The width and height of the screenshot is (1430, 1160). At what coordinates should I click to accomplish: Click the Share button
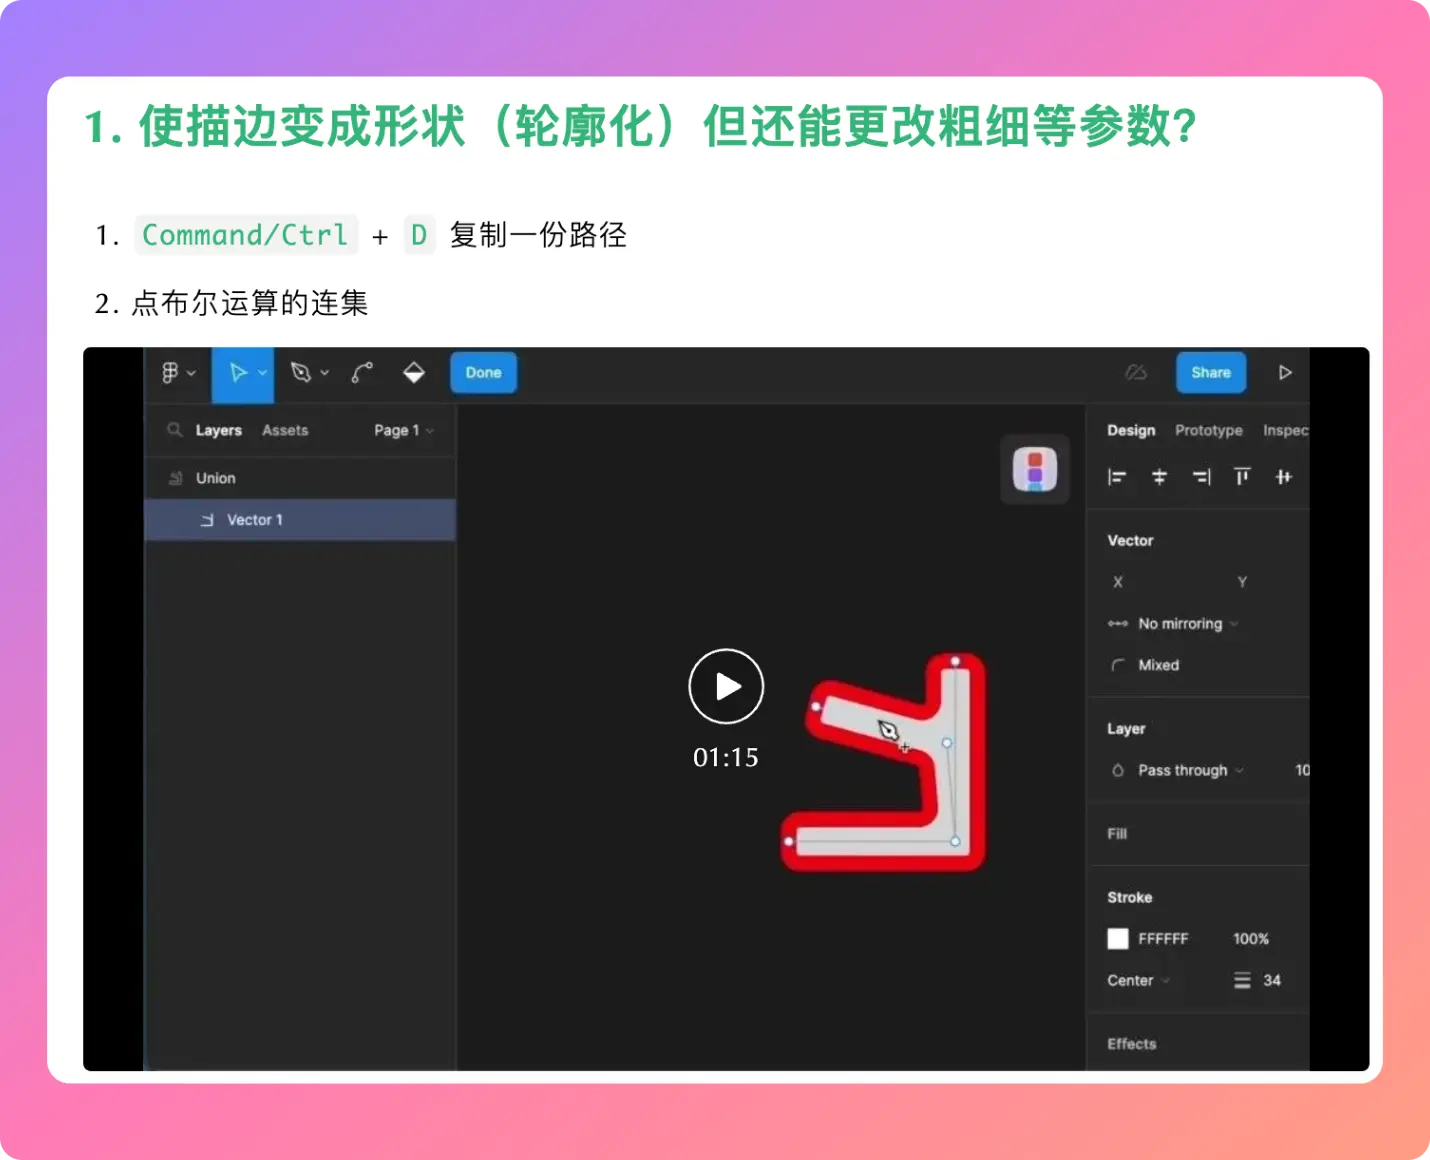pyautogui.click(x=1210, y=373)
